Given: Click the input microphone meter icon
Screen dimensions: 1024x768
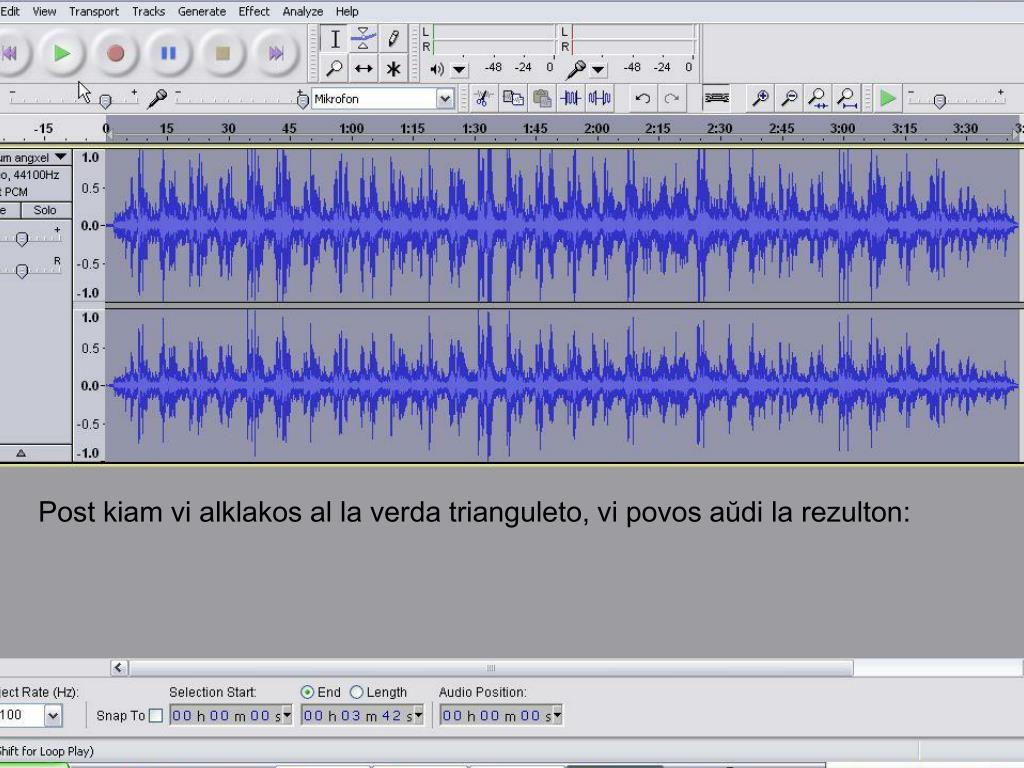Looking at the screenshot, I should click(576, 69).
